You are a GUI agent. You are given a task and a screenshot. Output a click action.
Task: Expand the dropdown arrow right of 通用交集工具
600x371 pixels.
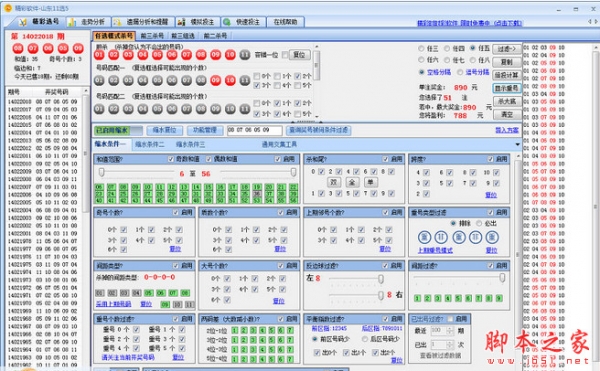point(518,144)
